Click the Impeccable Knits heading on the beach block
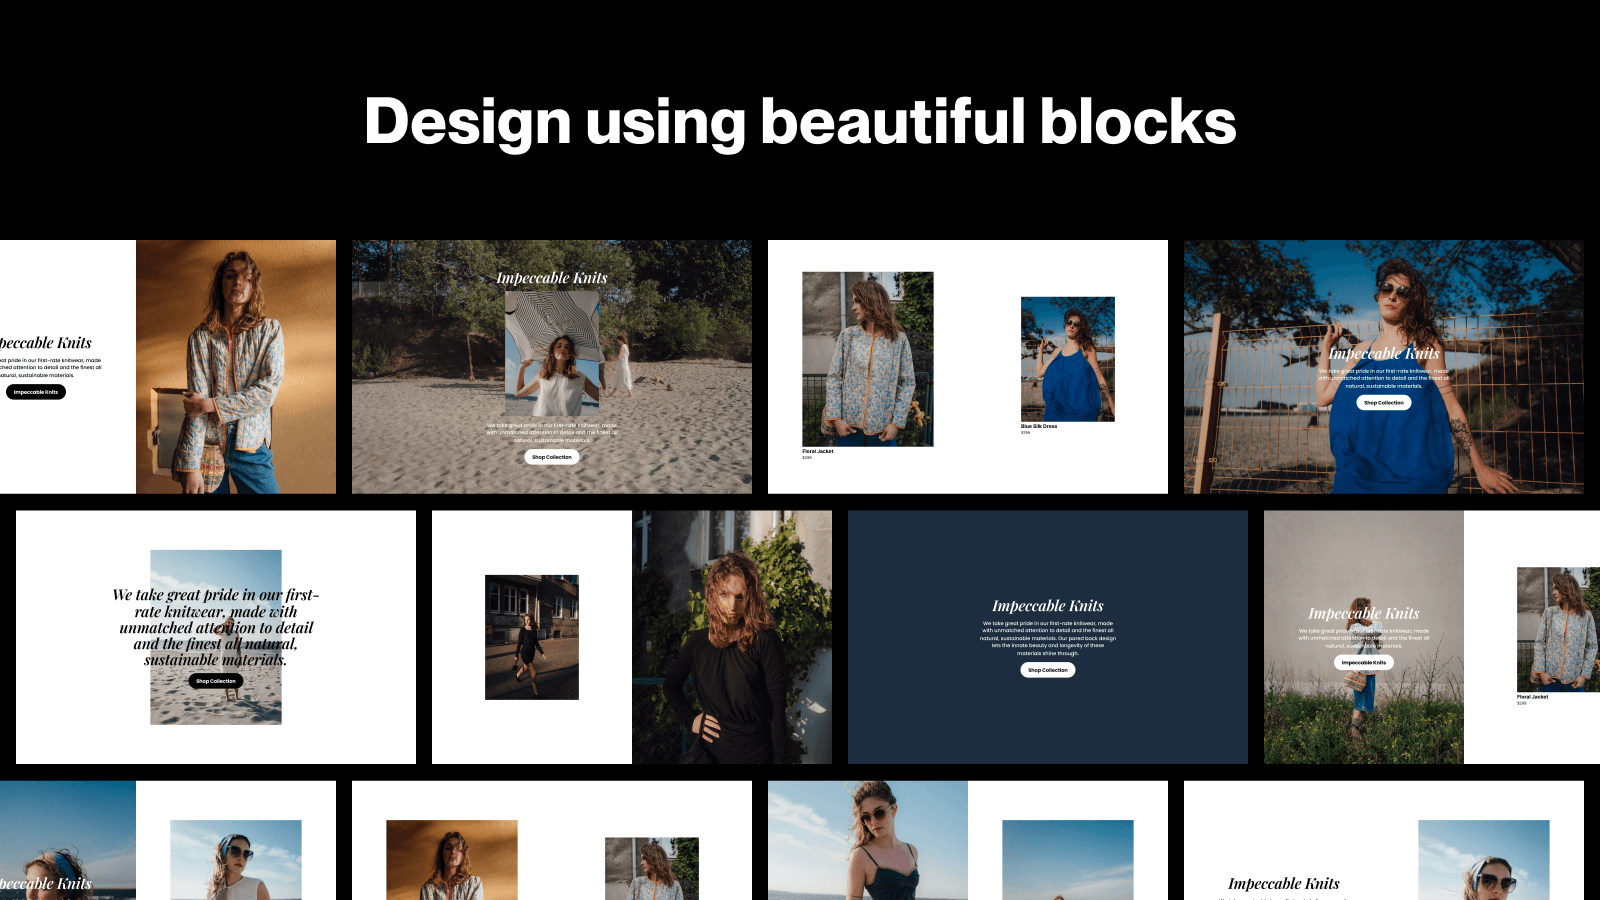Viewport: 1600px width, 900px height. [x=551, y=277]
